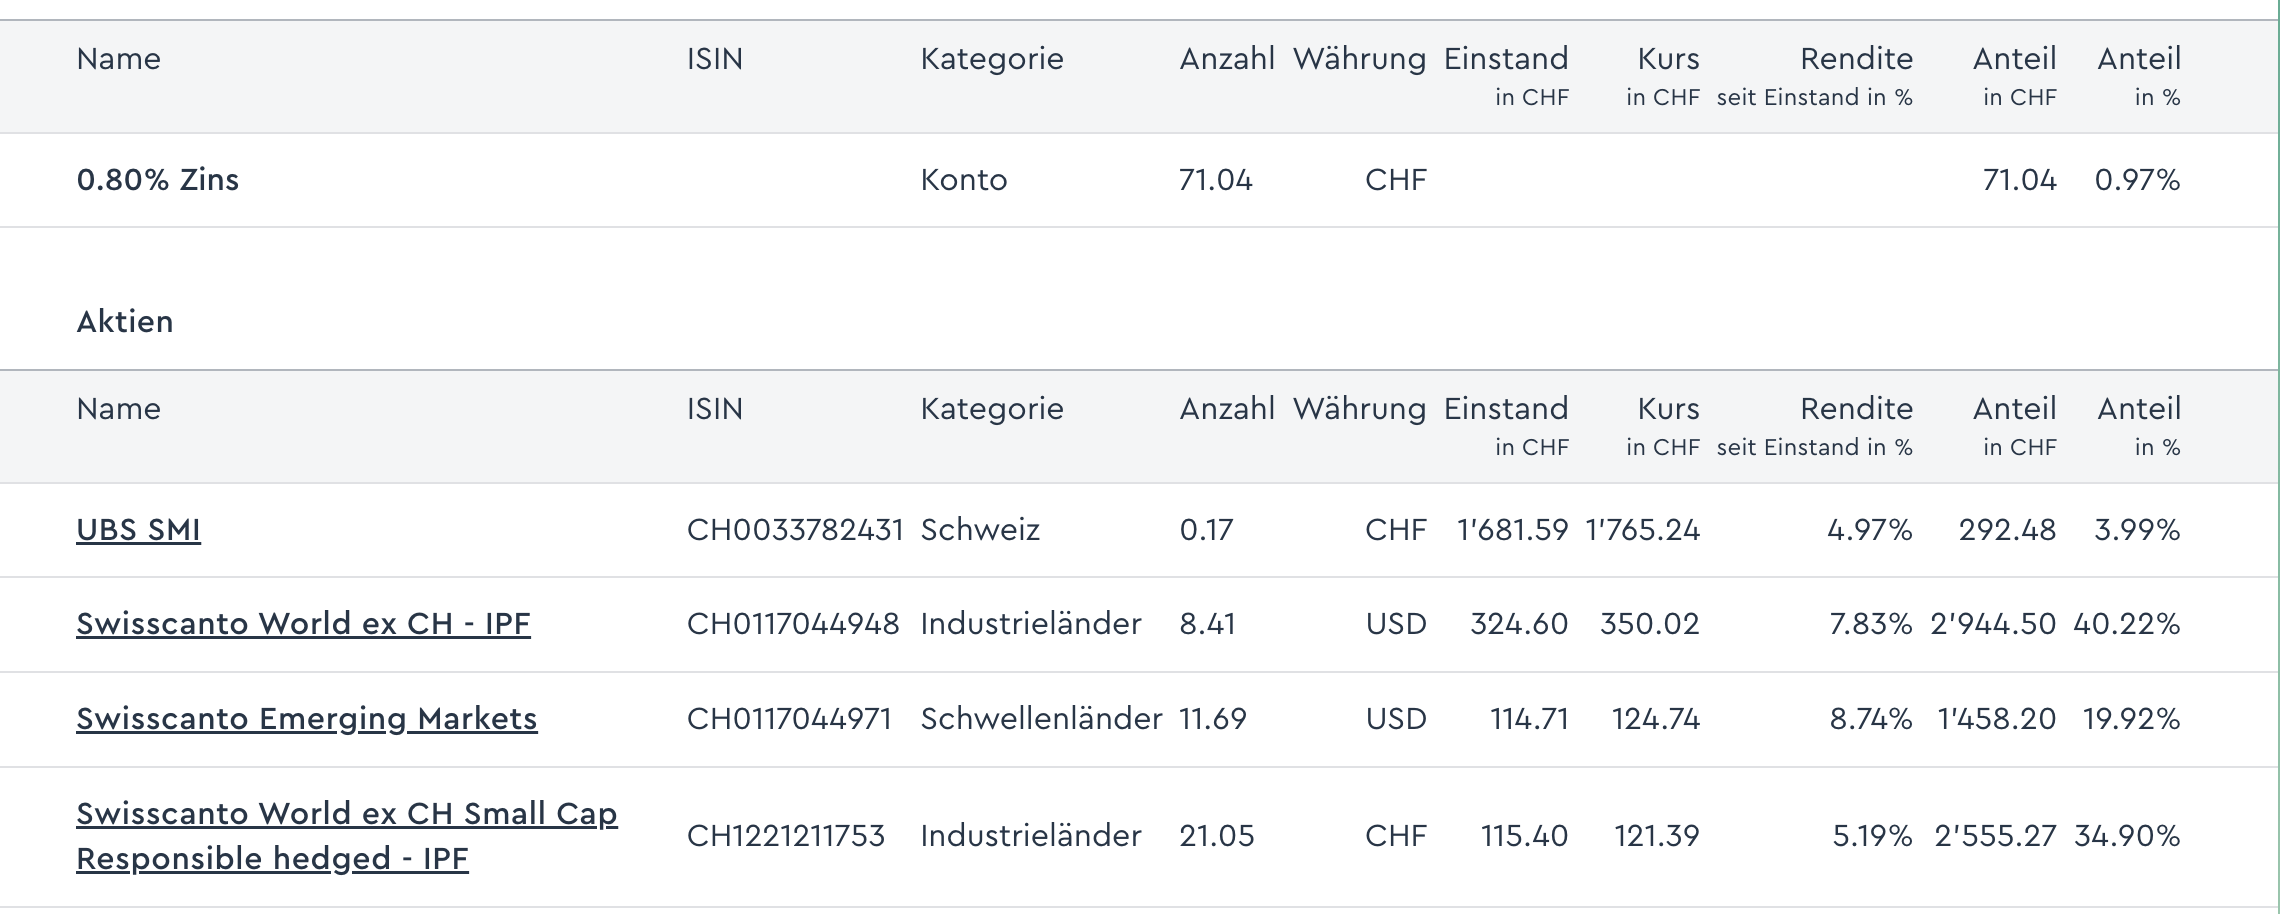Open Swisscanto World ex CH - IPF link
Viewport: 2280px width, 914px height.
[x=303, y=624]
